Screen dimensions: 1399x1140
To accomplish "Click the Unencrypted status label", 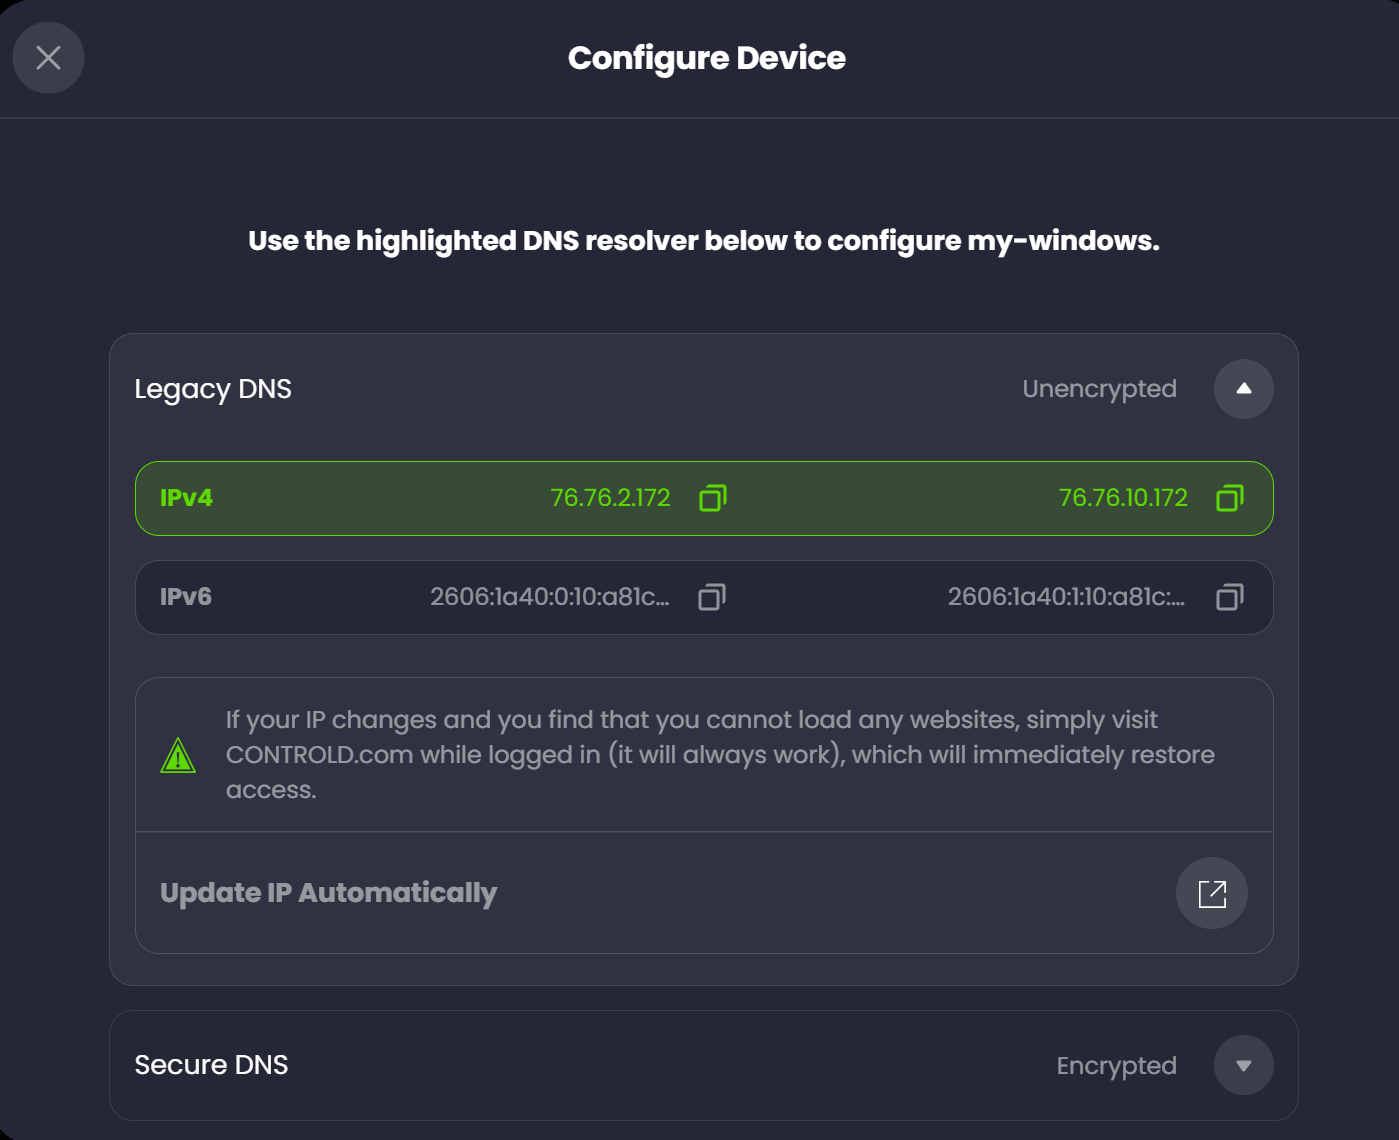I will click(x=1099, y=389).
